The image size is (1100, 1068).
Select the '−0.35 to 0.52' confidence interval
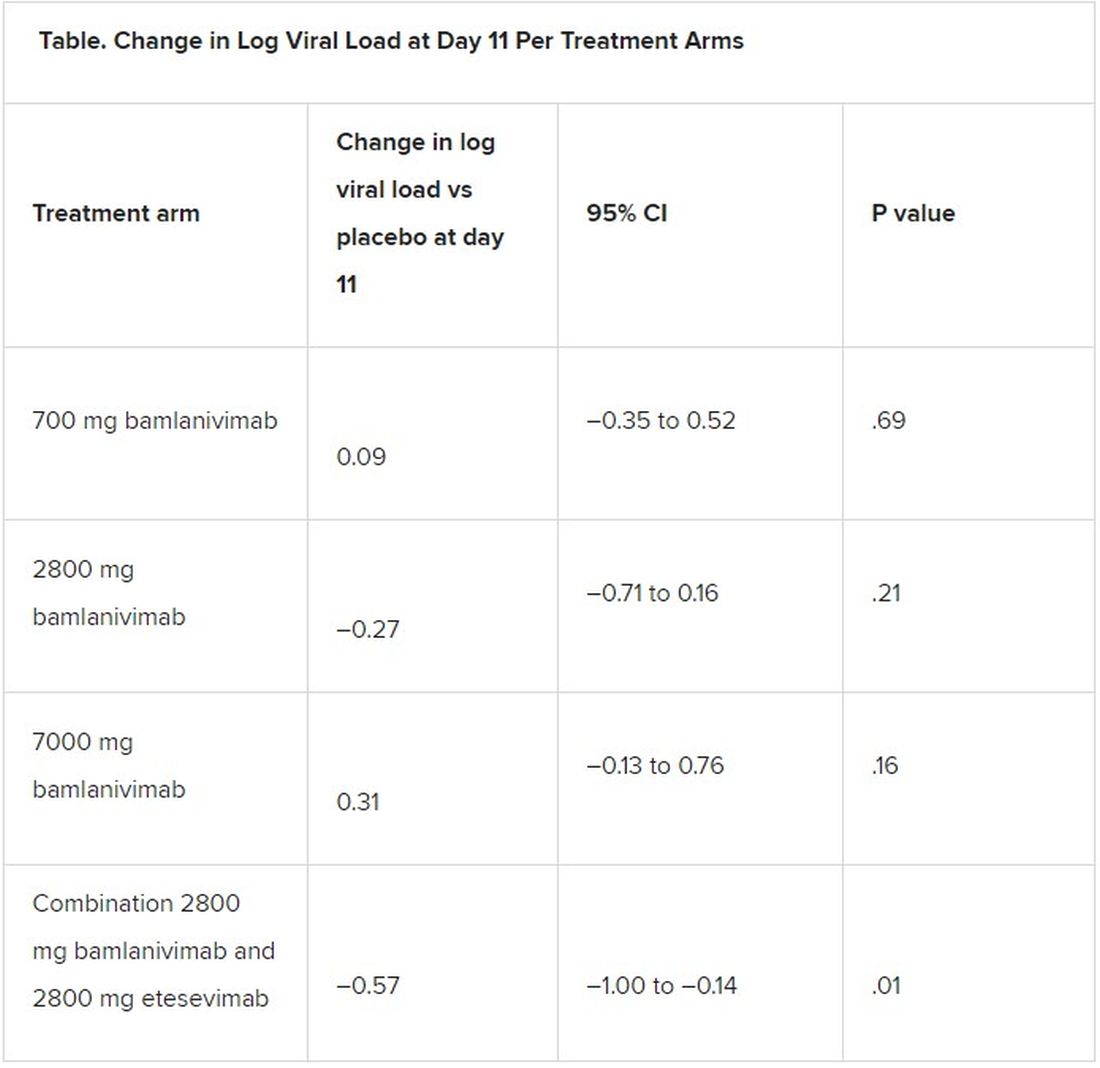661,420
